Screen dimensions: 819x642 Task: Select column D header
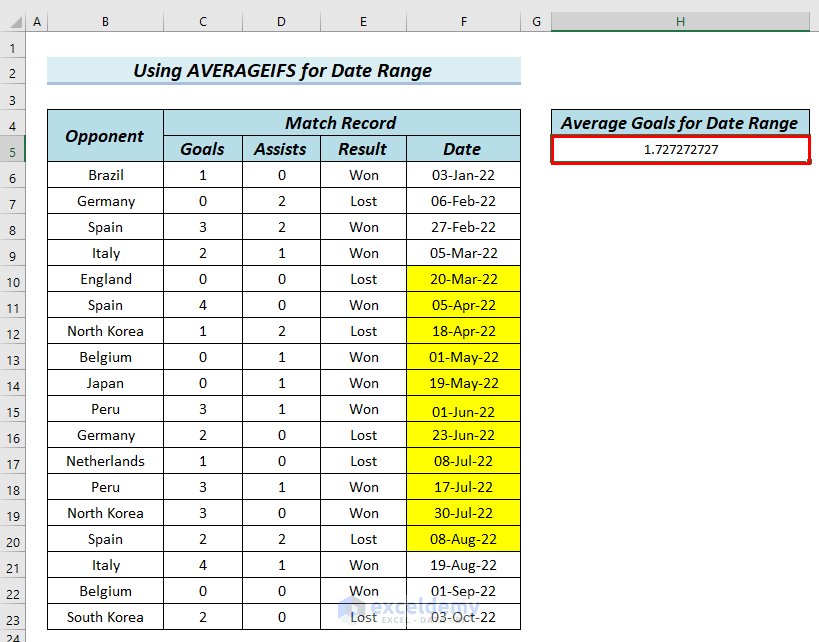click(x=281, y=22)
